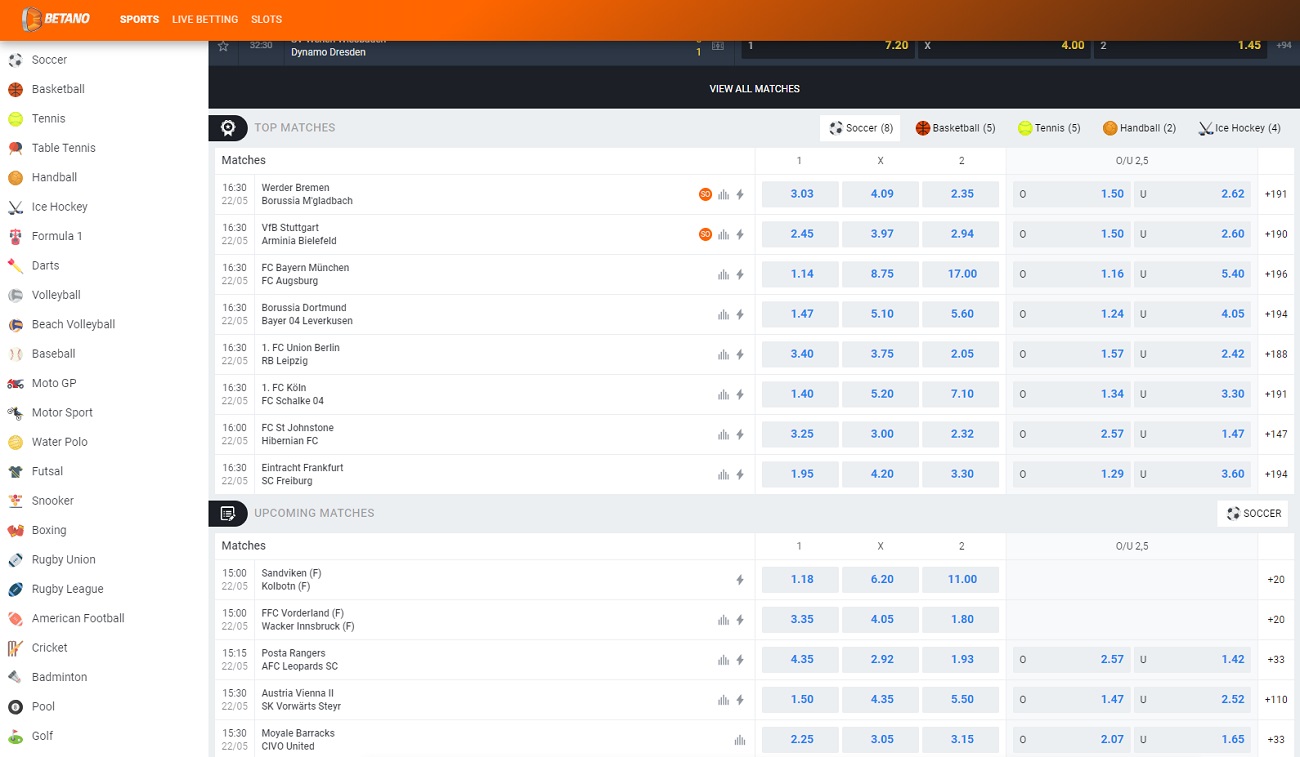Favorite the Dynamo Dresden live match star
This screenshot has height=757, width=1300.
pos(223,46)
